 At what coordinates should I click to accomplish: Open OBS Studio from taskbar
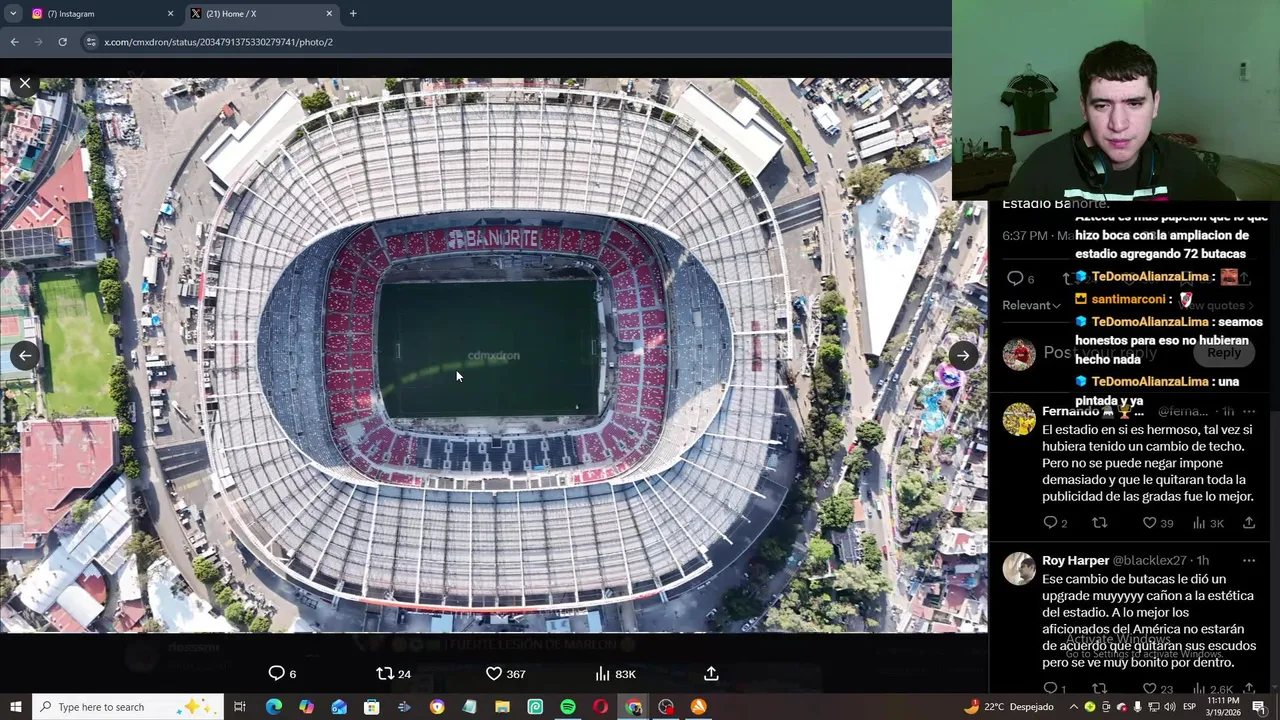click(666, 707)
